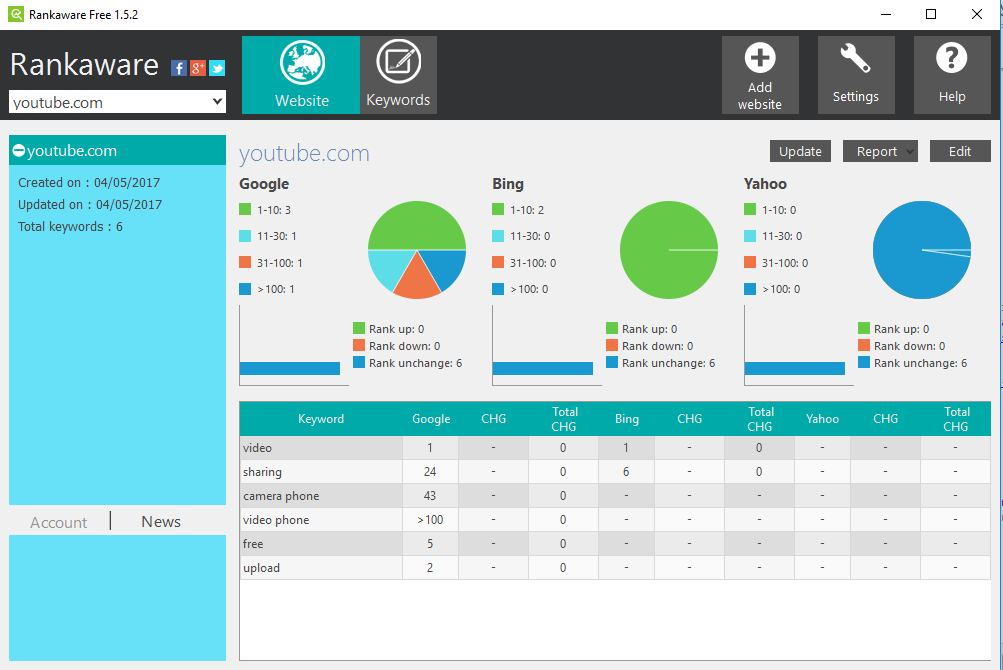Switch to the News tab
Viewport: 1003px width, 670px height.
(161, 522)
